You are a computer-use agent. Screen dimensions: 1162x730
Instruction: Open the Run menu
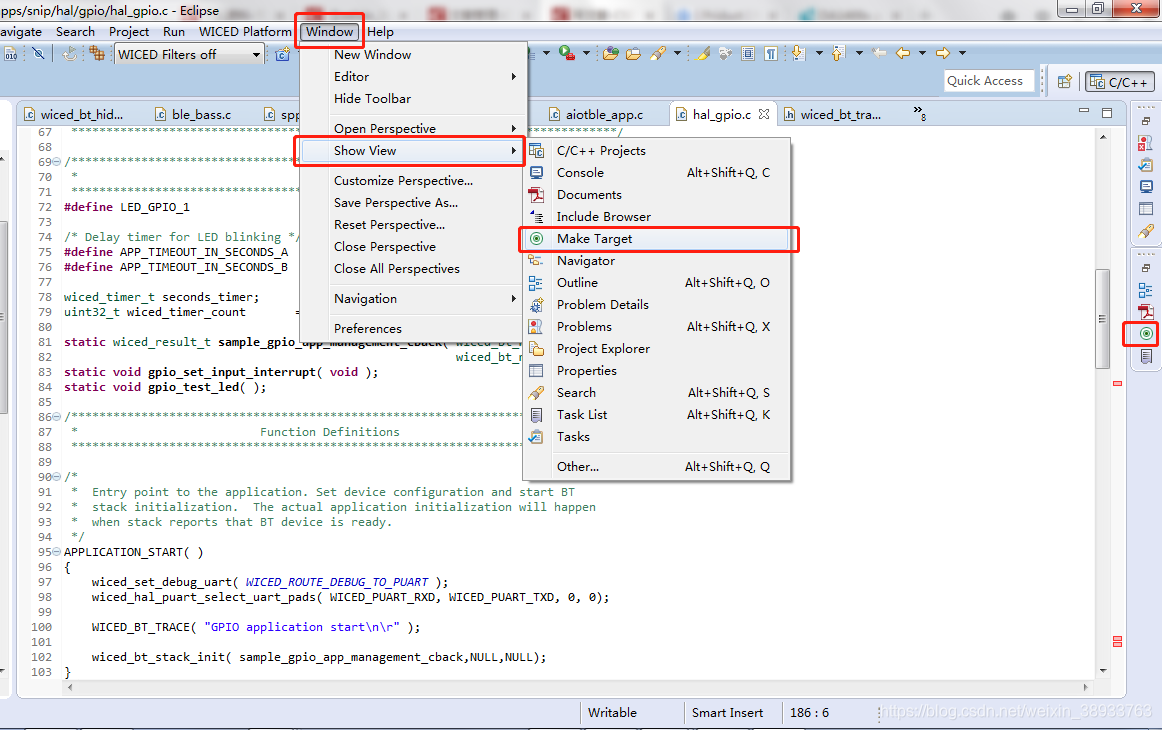pos(174,32)
